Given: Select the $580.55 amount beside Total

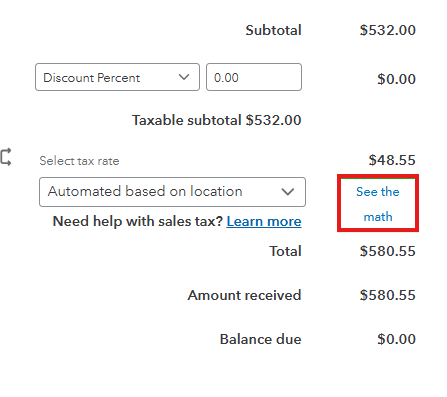Looking at the screenshot, I should click(x=388, y=251).
